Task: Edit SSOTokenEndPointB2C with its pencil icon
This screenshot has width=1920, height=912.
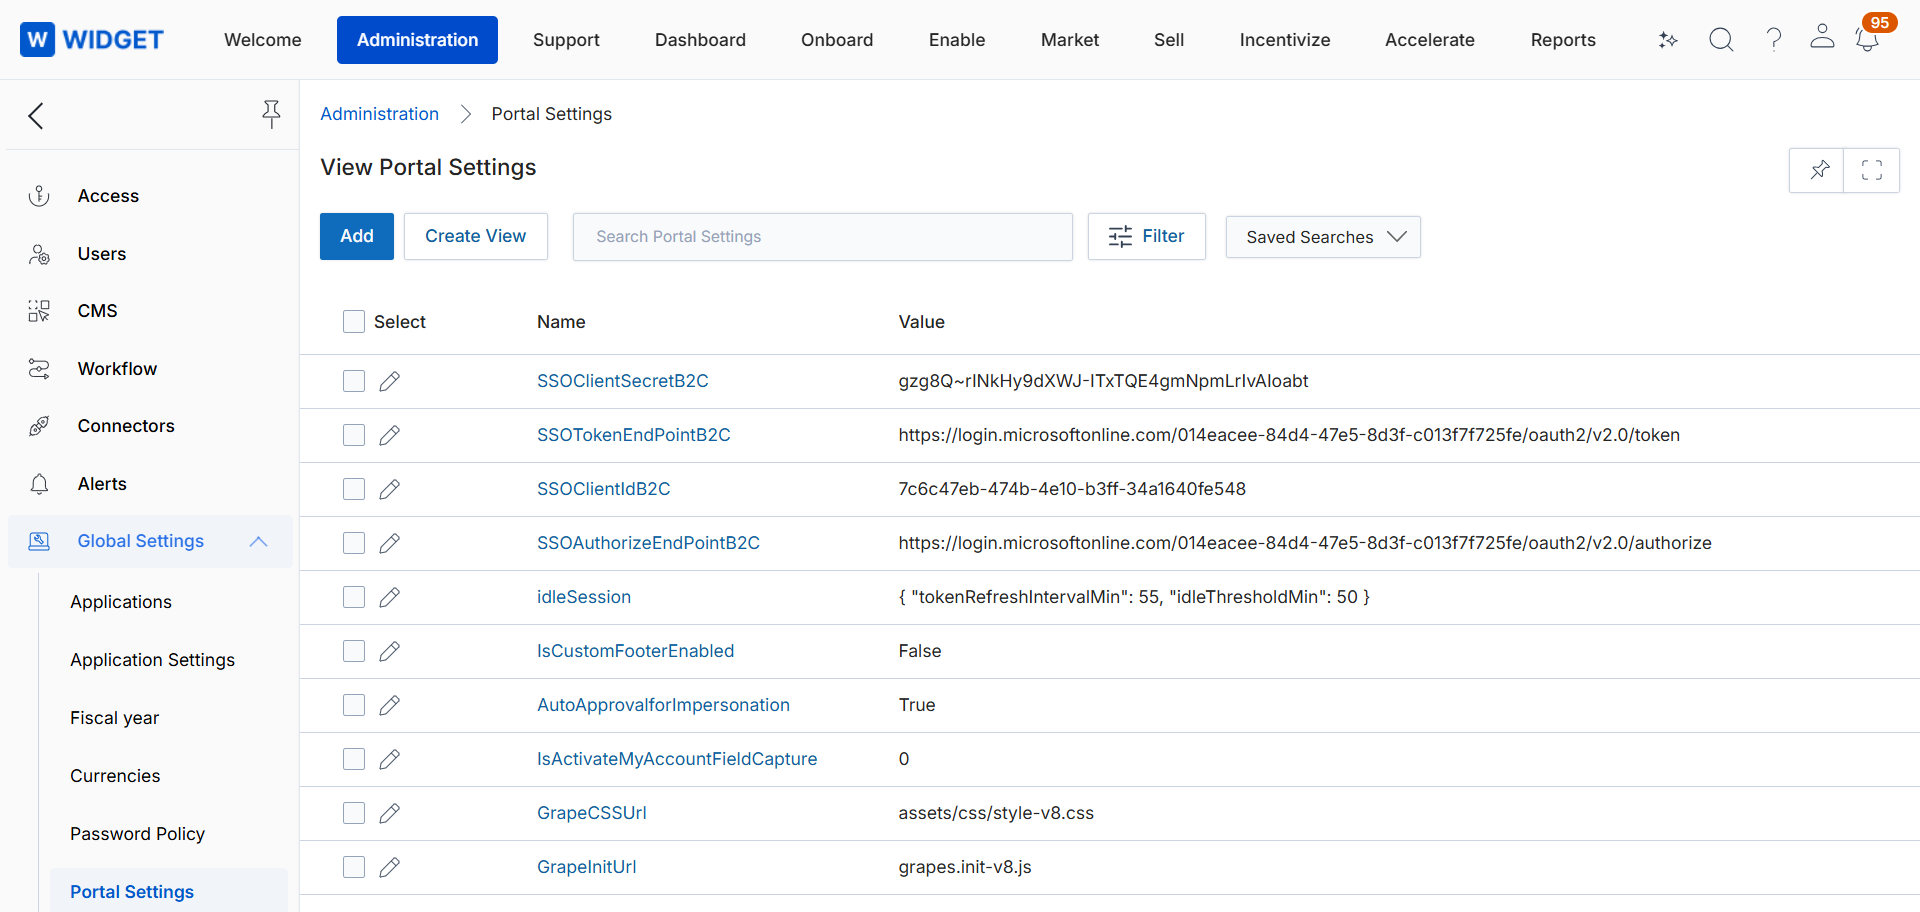Action: point(390,435)
